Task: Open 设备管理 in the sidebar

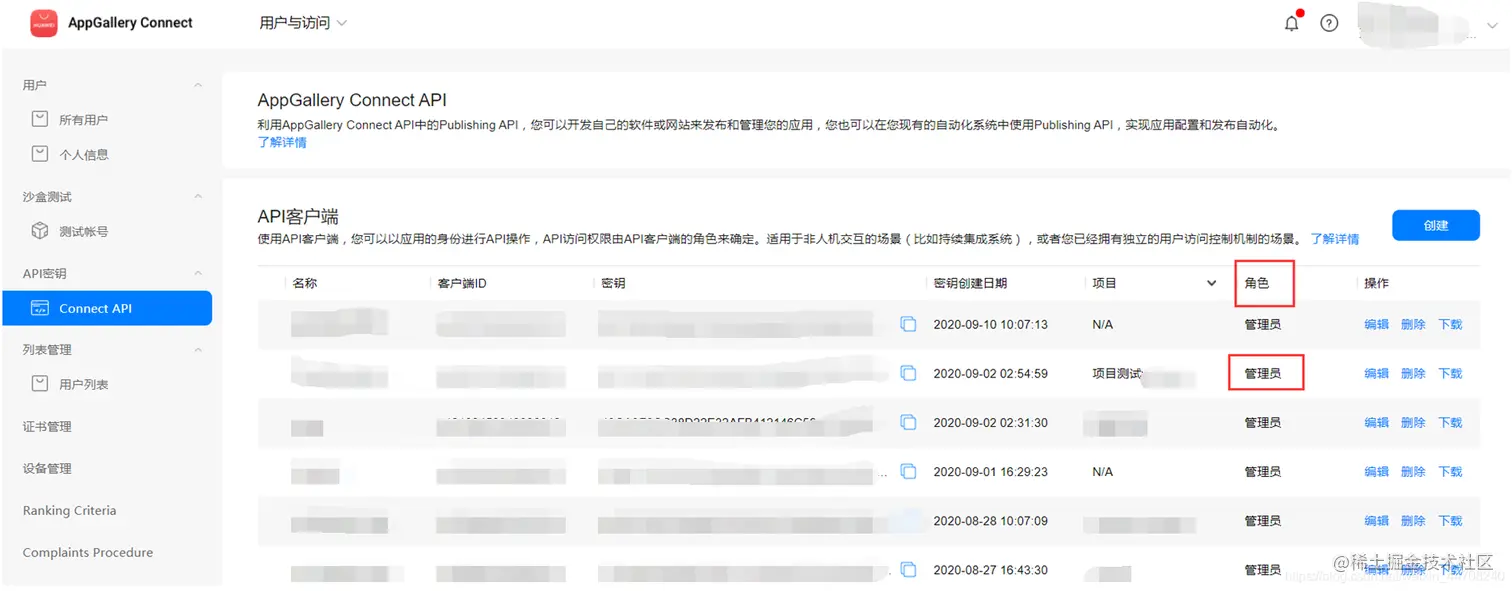Action: [47, 469]
